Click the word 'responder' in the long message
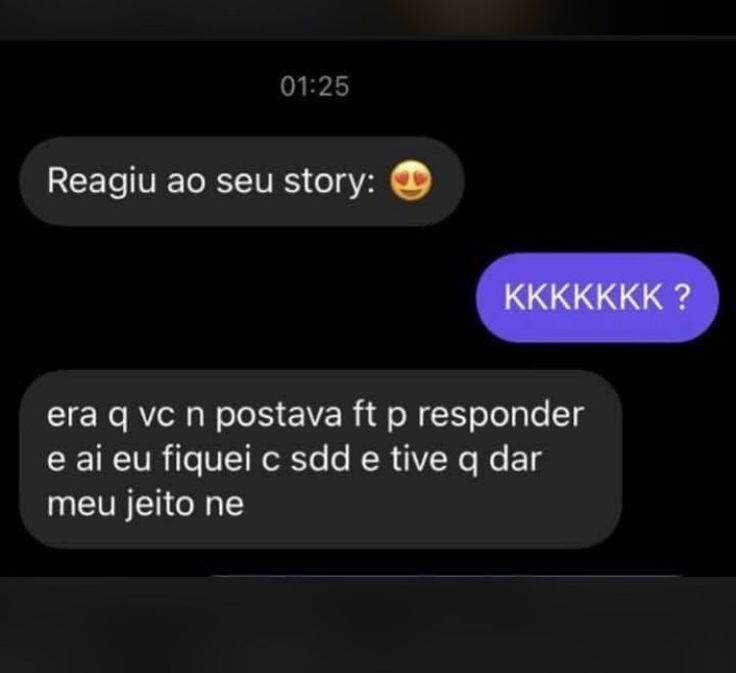The height and width of the screenshot is (673, 736). [501, 416]
